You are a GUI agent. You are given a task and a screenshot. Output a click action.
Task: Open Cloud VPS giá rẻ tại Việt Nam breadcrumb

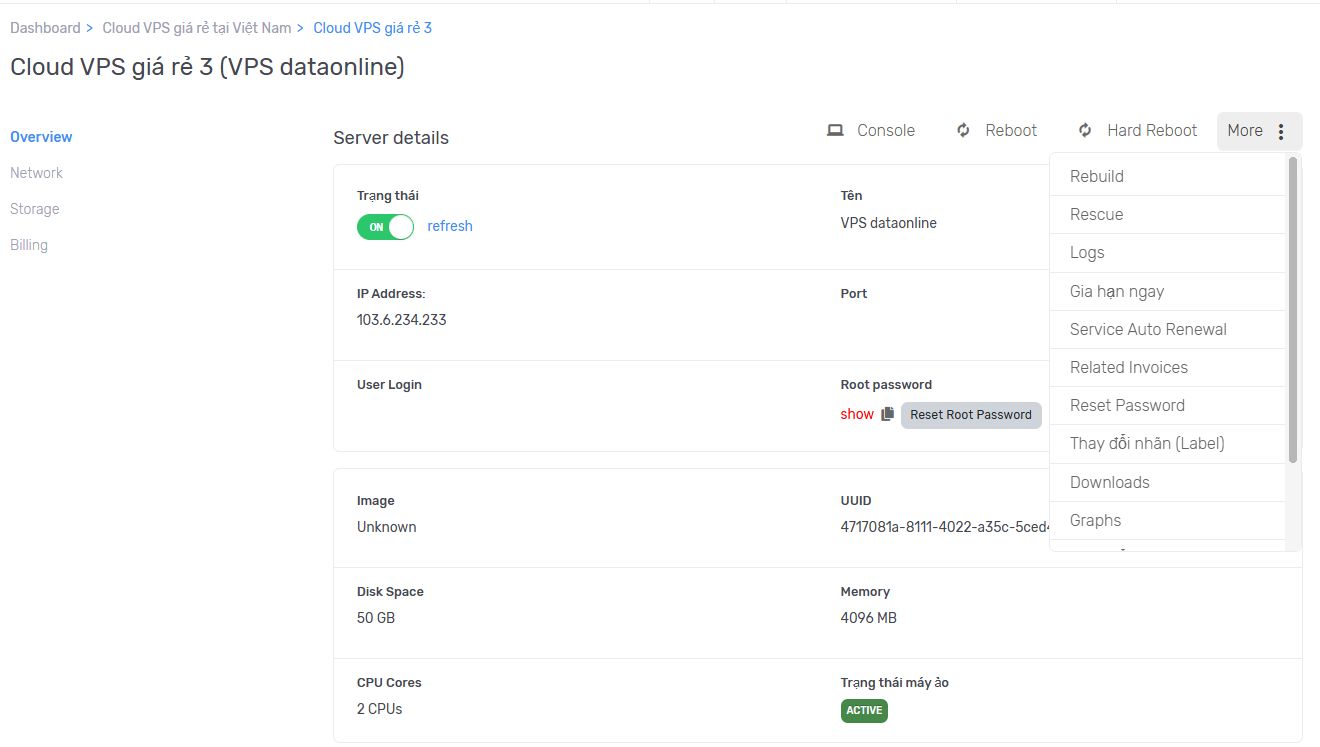click(197, 28)
